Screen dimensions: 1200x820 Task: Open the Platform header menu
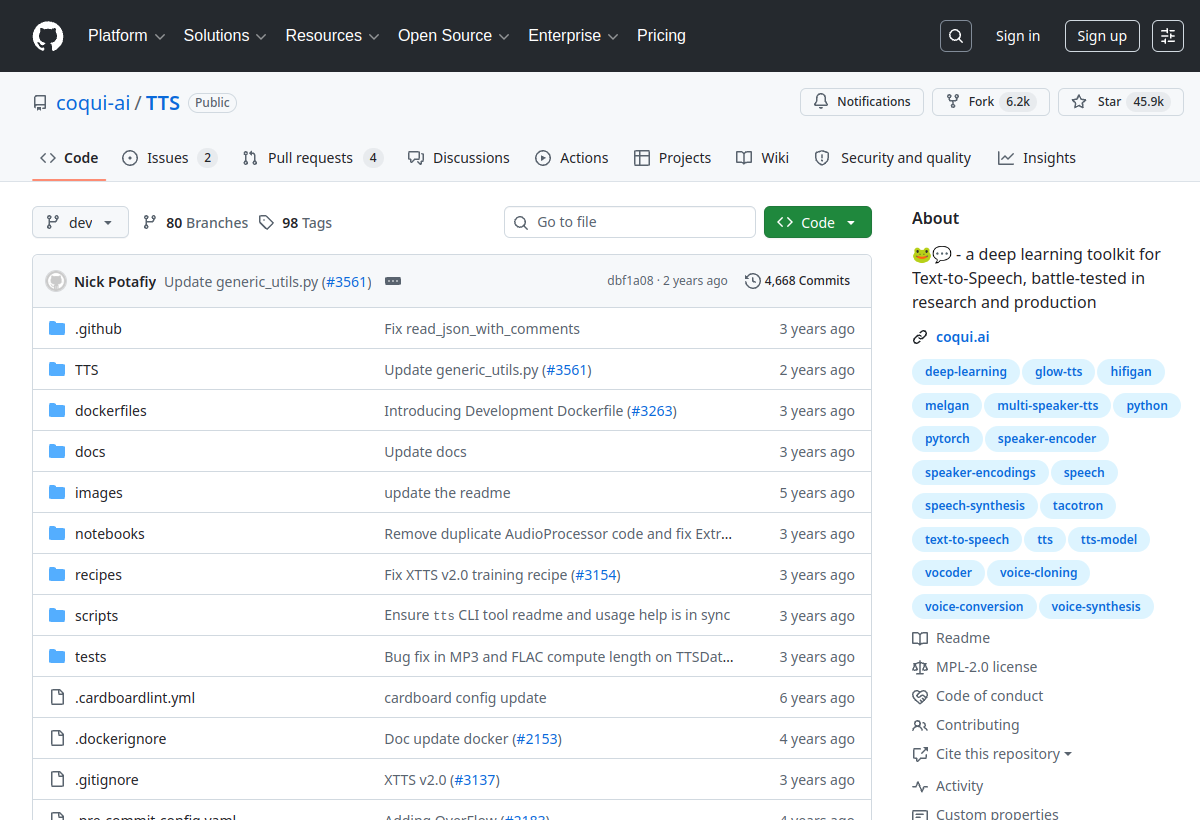(126, 36)
